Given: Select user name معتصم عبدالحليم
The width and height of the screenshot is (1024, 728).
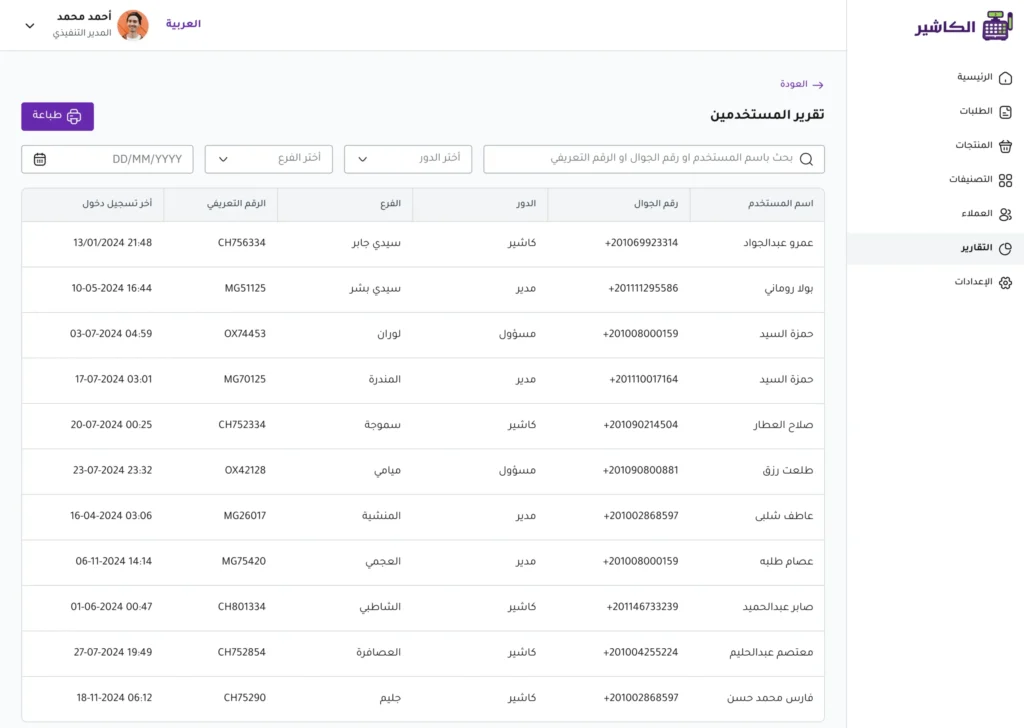Looking at the screenshot, I should click(x=771, y=652).
